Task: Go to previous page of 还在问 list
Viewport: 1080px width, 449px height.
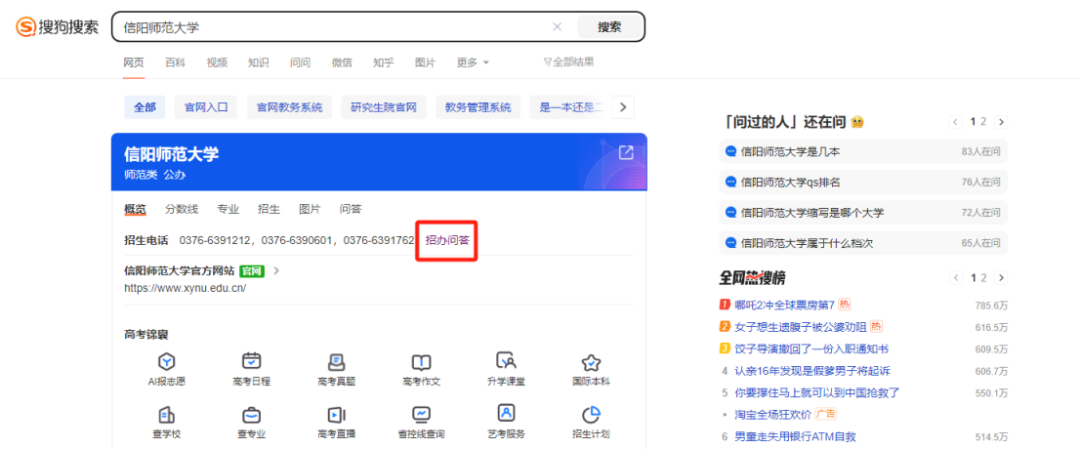Action: [x=956, y=122]
